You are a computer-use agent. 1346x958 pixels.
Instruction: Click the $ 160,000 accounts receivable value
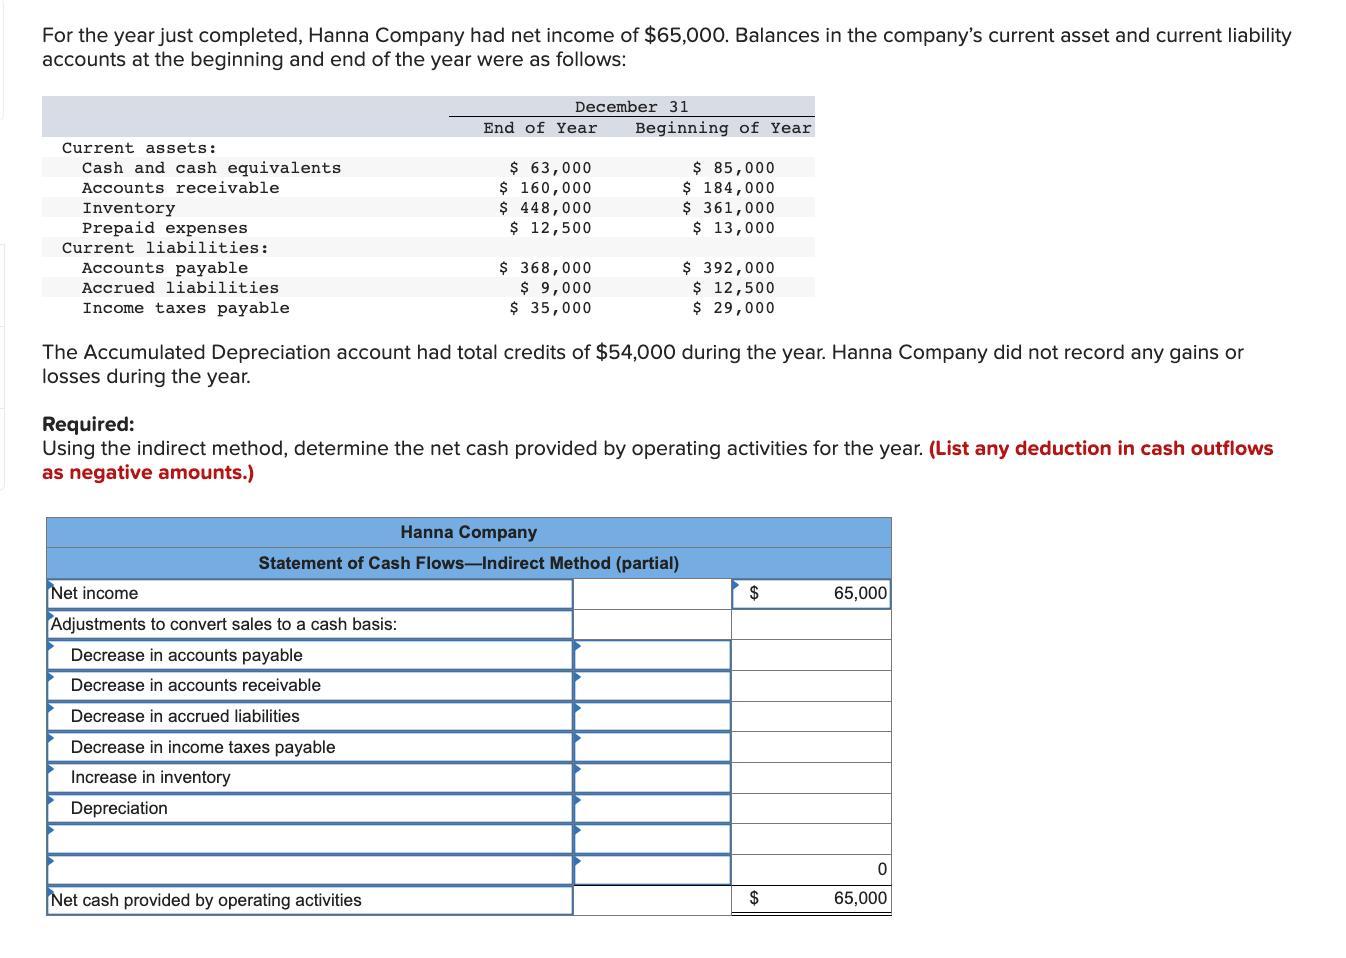pyautogui.click(x=545, y=188)
